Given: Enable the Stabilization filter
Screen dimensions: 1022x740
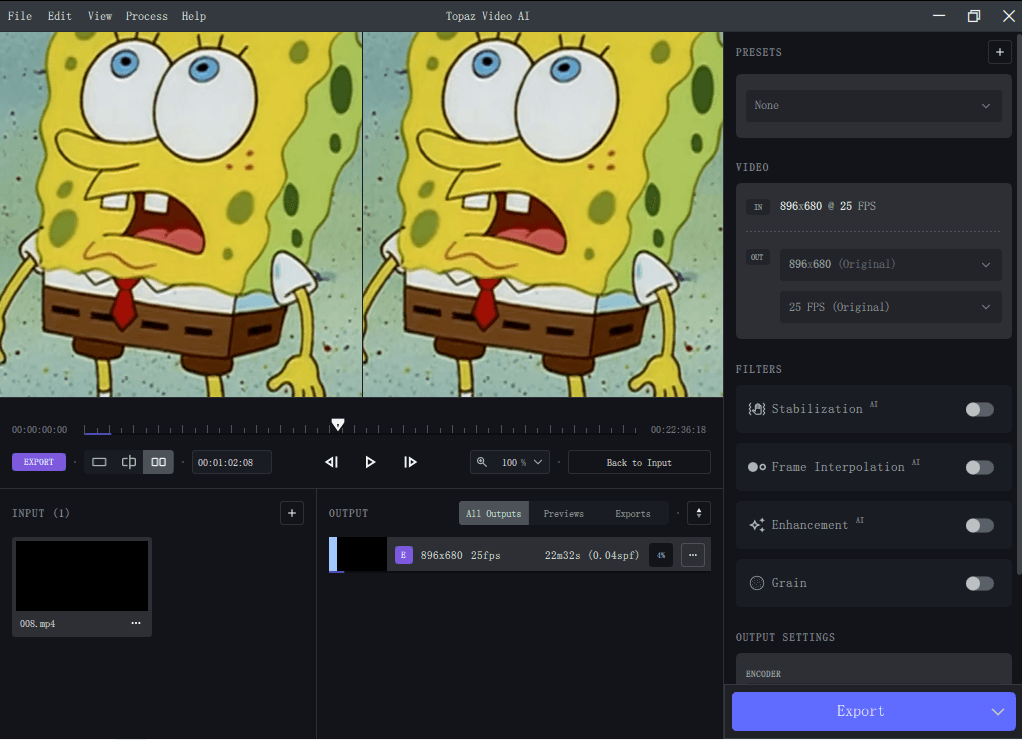Looking at the screenshot, I should pos(980,409).
